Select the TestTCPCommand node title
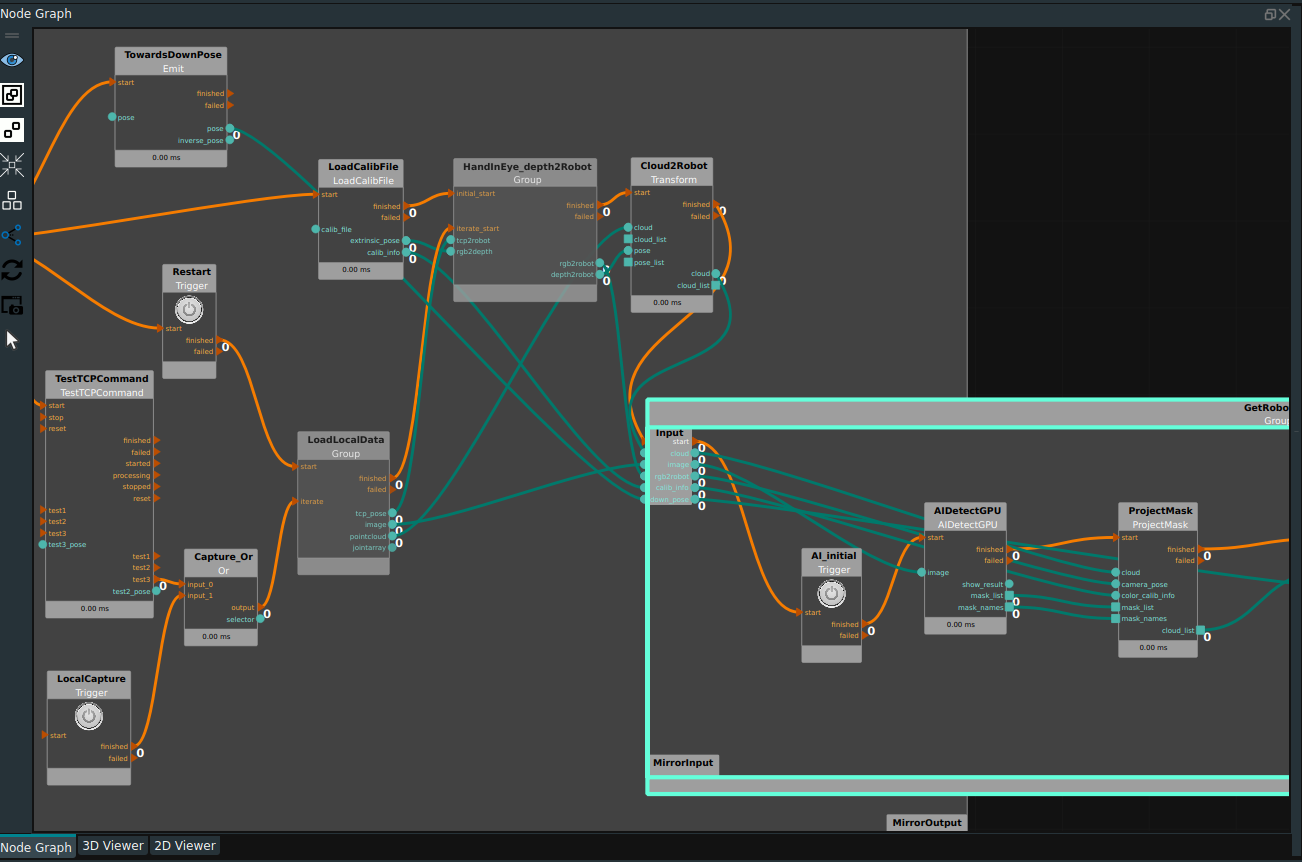This screenshot has height=862, width=1302. coord(102,379)
